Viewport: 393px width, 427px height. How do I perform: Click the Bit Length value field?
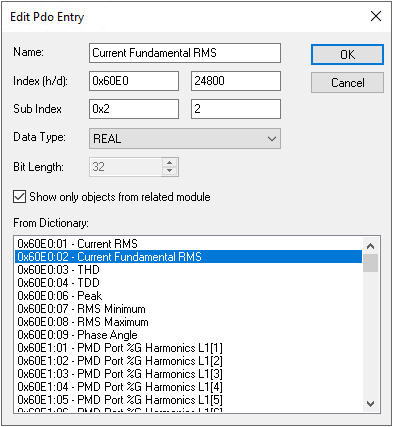pyautogui.click(x=126, y=167)
